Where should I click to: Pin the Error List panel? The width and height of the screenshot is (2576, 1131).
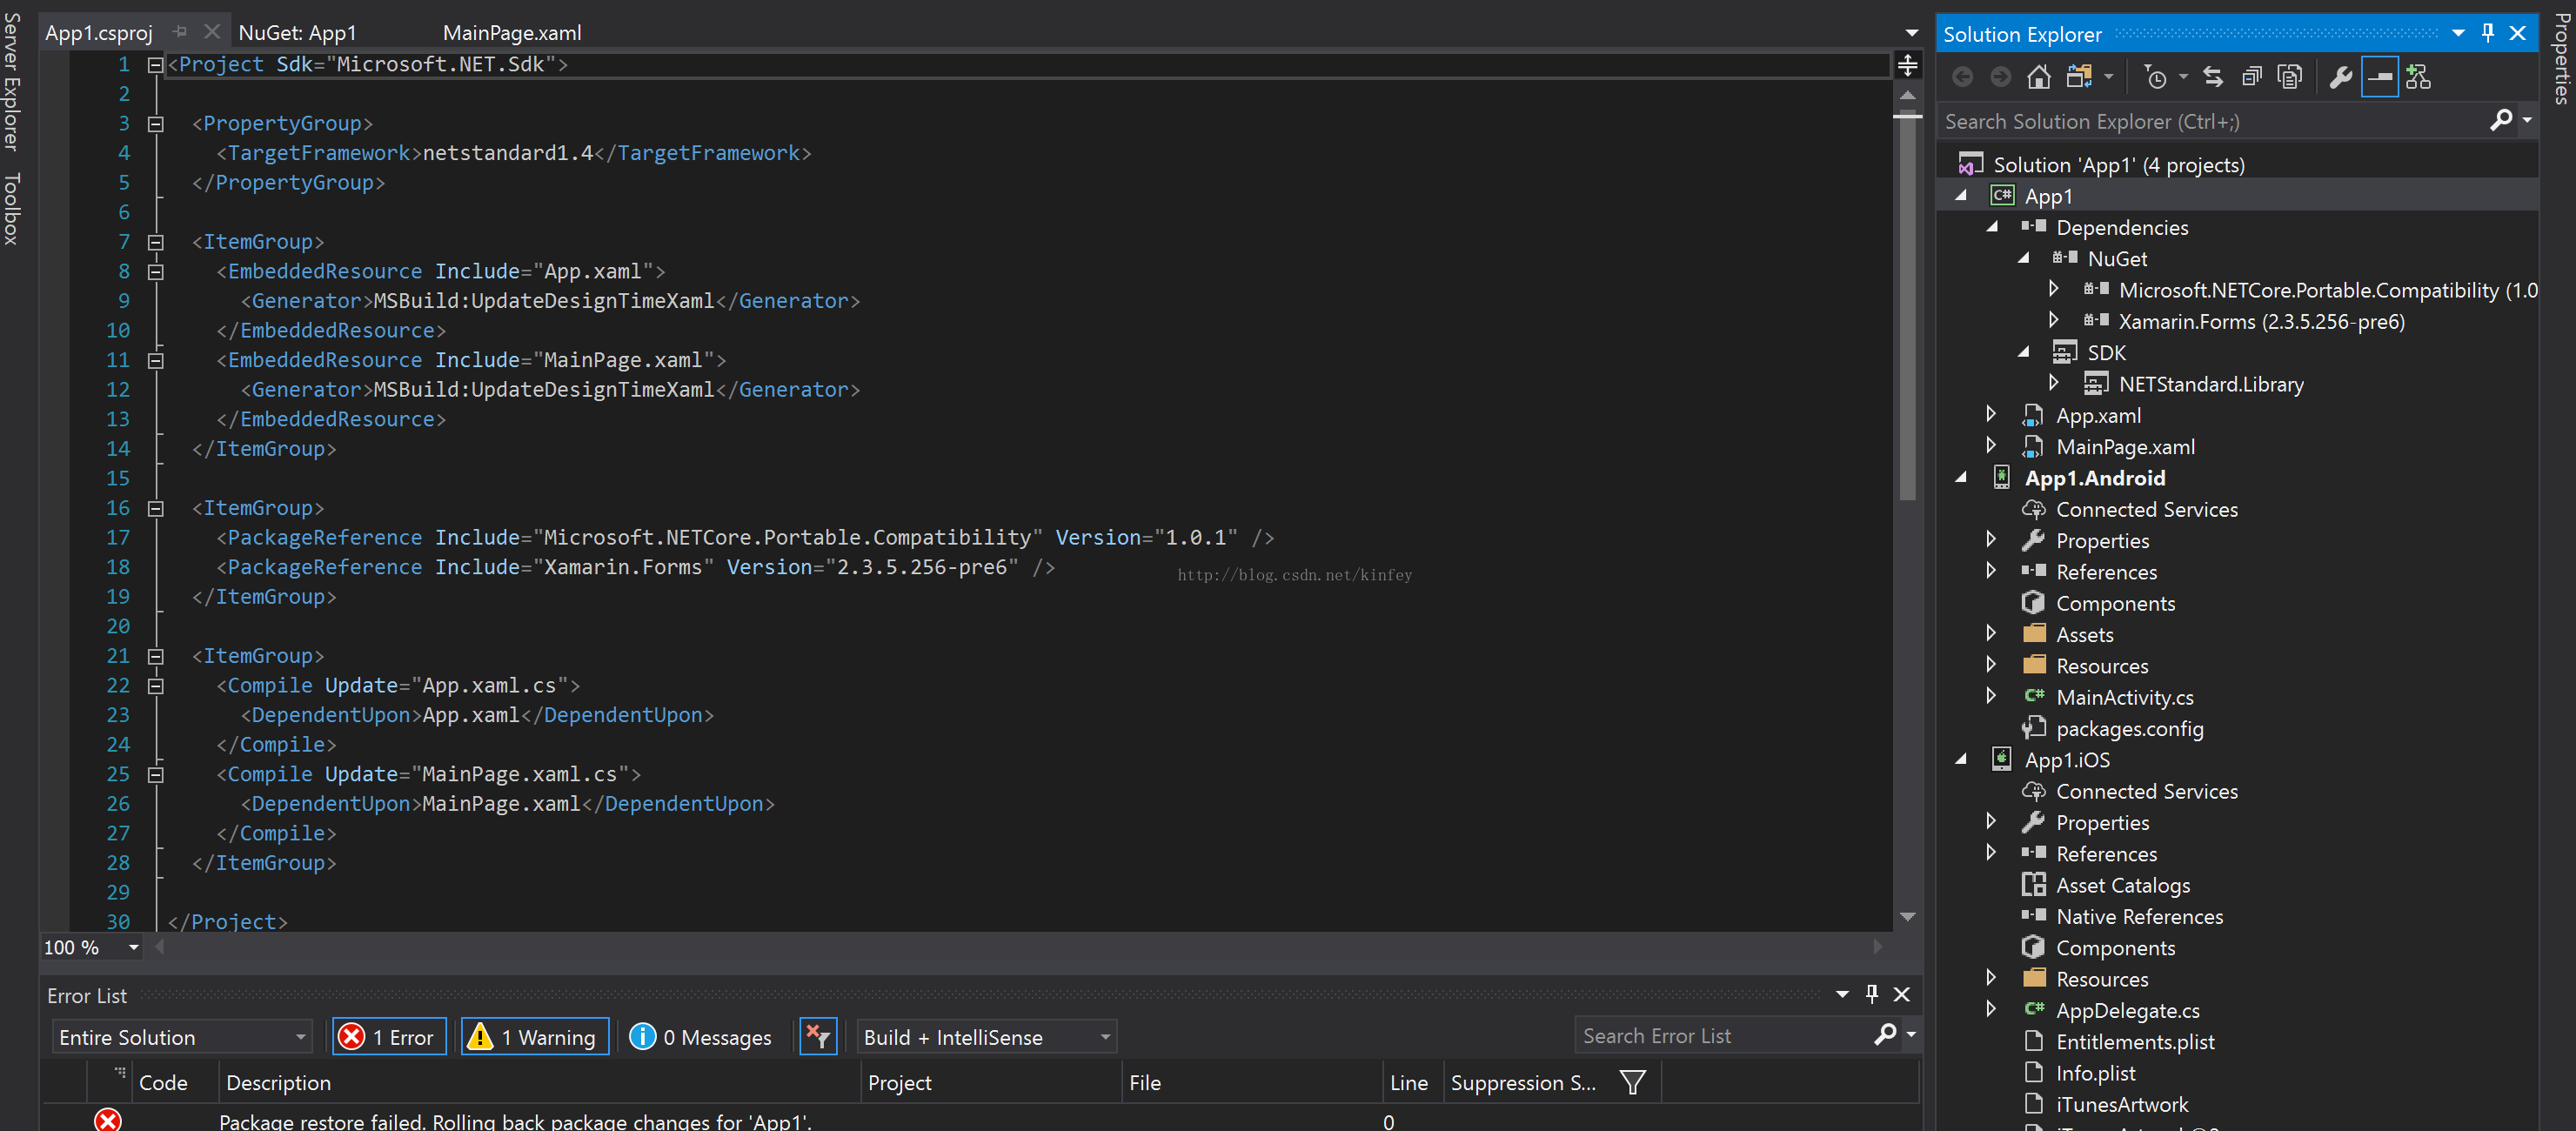click(1872, 994)
